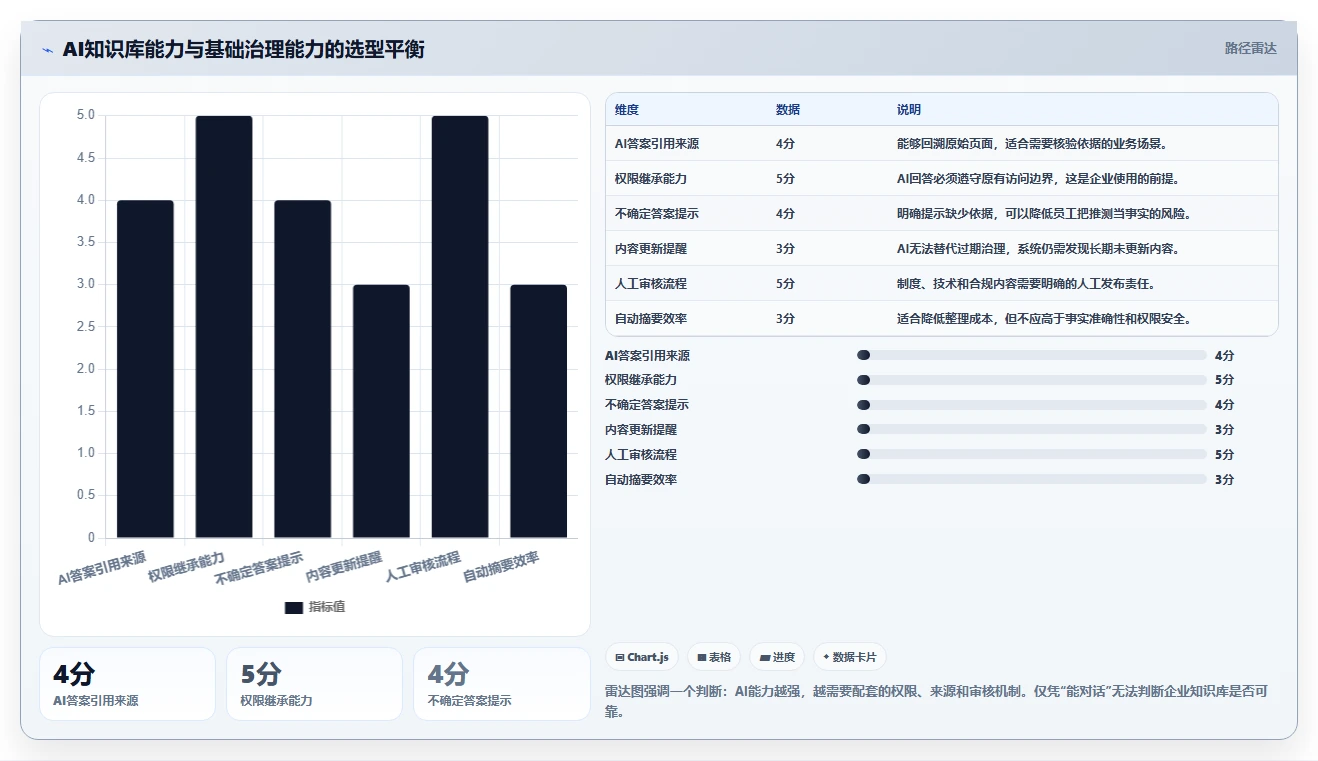Click the 不确定答案提示 bar in chart
This screenshot has height=761, width=1318.
[x=303, y=369]
